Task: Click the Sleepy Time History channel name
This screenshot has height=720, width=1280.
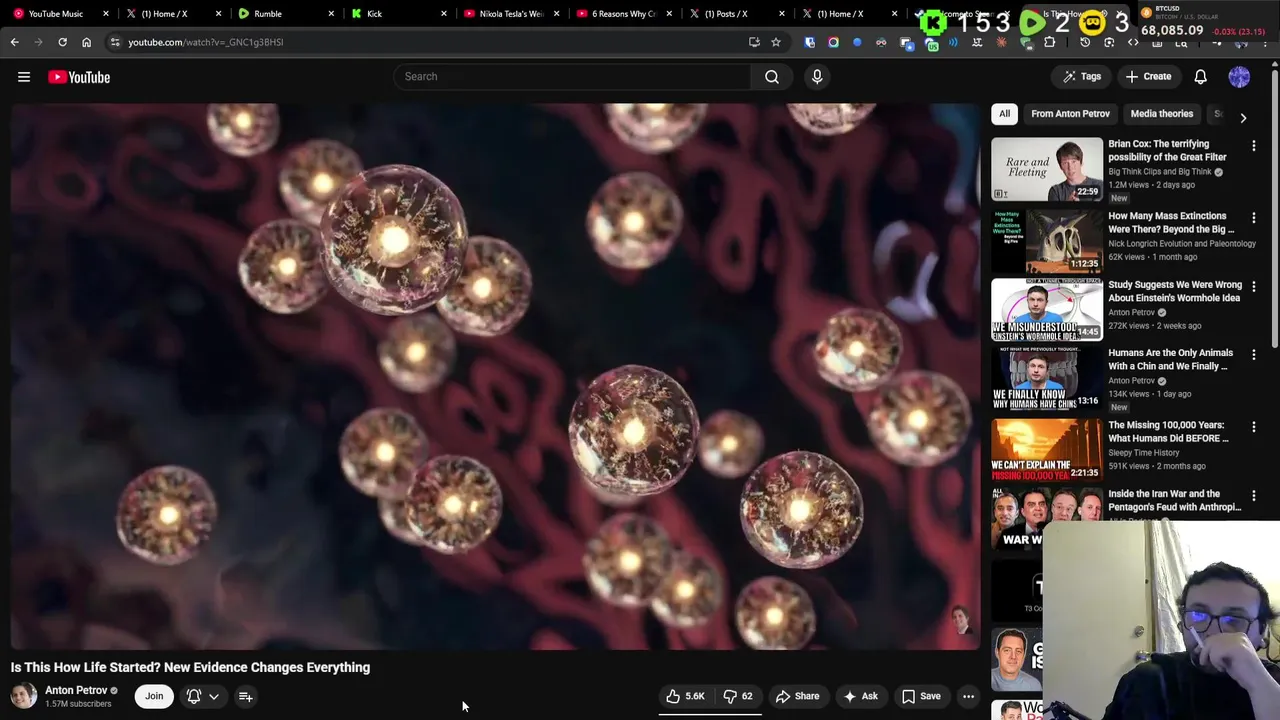Action: pyautogui.click(x=1143, y=453)
